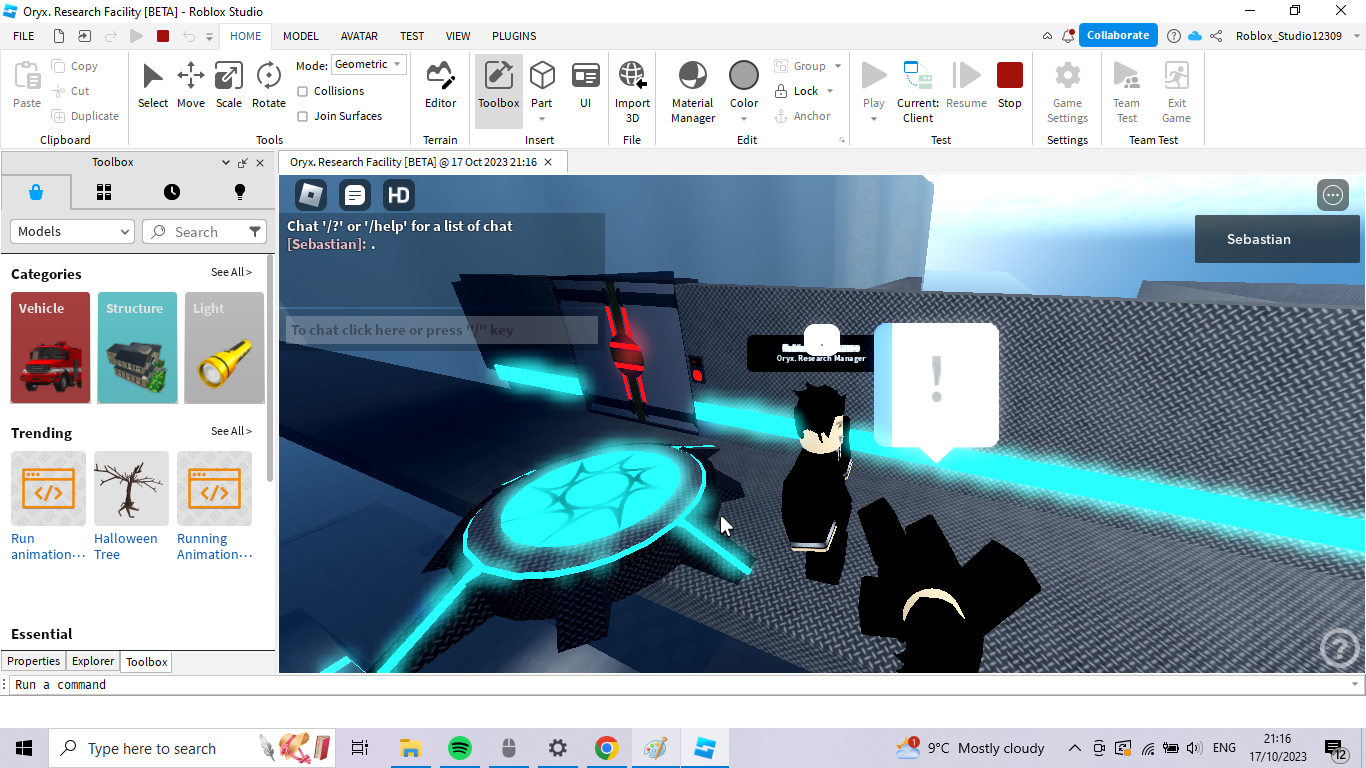Switch to the Properties panel tab
The height and width of the screenshot is (768, 1366).
coord(34,661)
